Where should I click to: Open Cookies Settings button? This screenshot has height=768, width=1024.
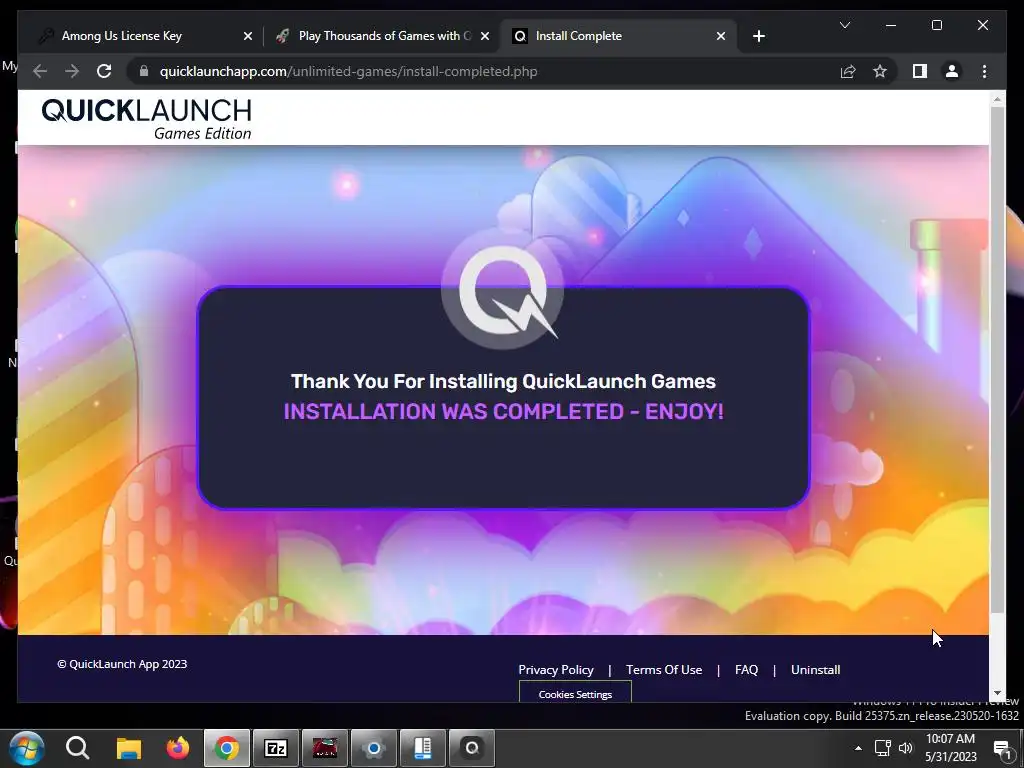[x=575, y=693]
